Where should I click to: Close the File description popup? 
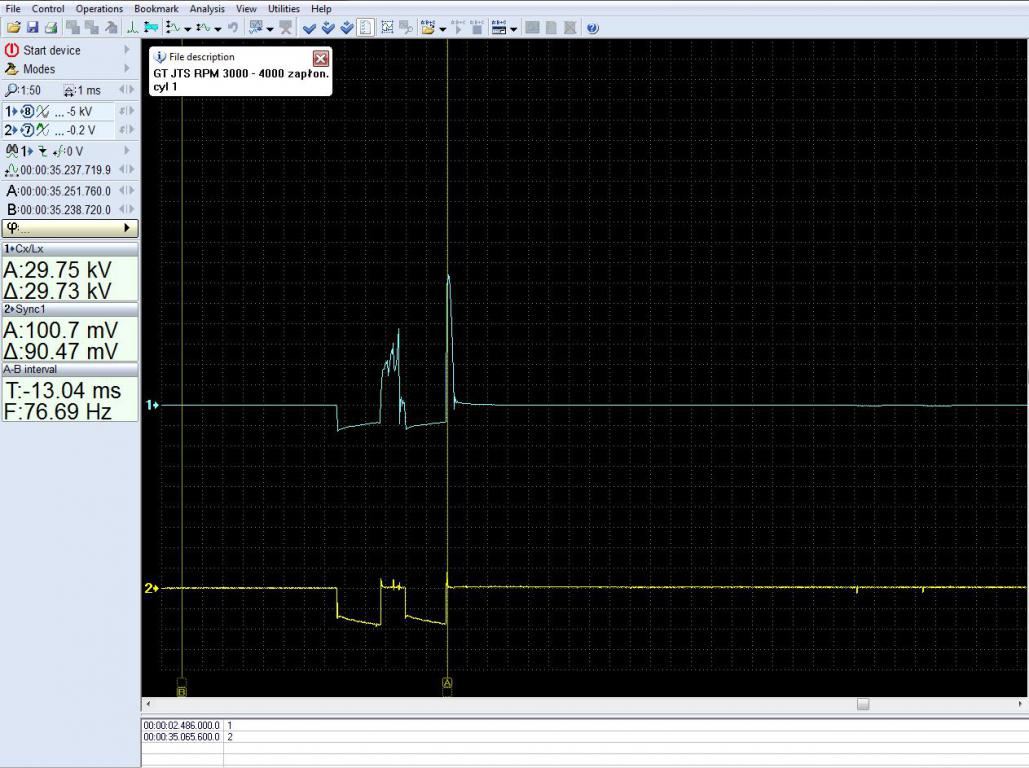321,58
